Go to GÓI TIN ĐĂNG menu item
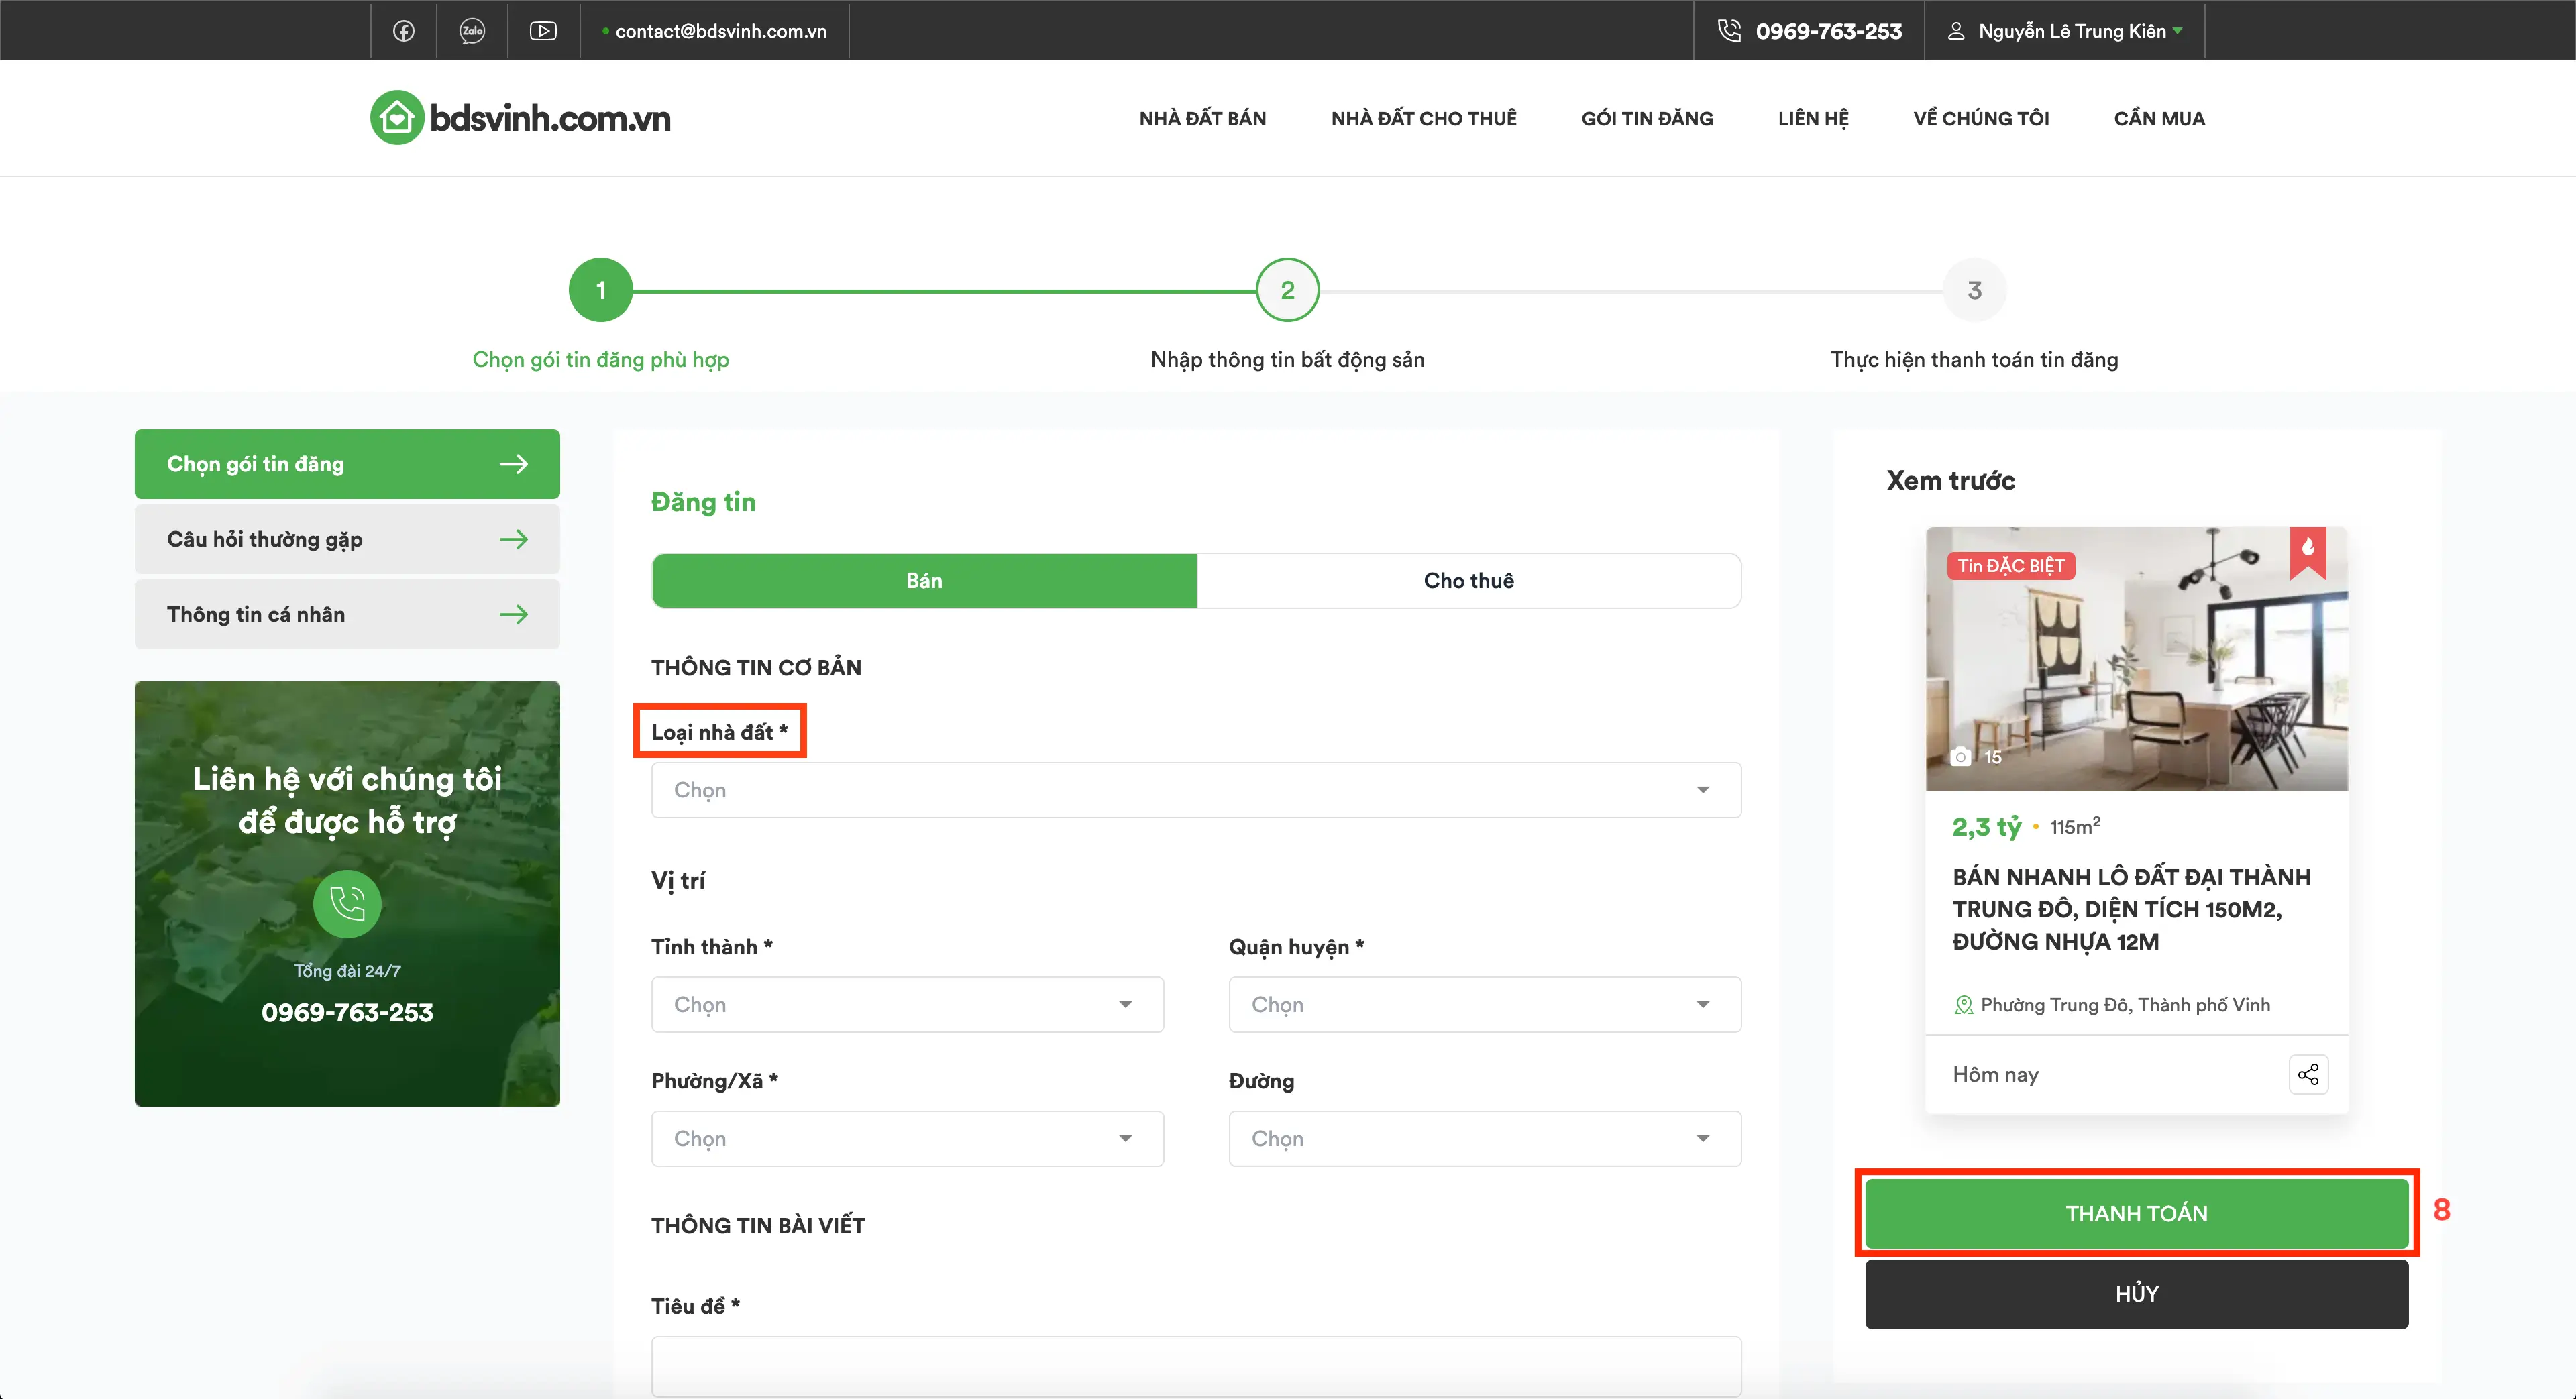Image resolution: width=2576 pixels, height=1399 pixels. (x=1647, y=118)
